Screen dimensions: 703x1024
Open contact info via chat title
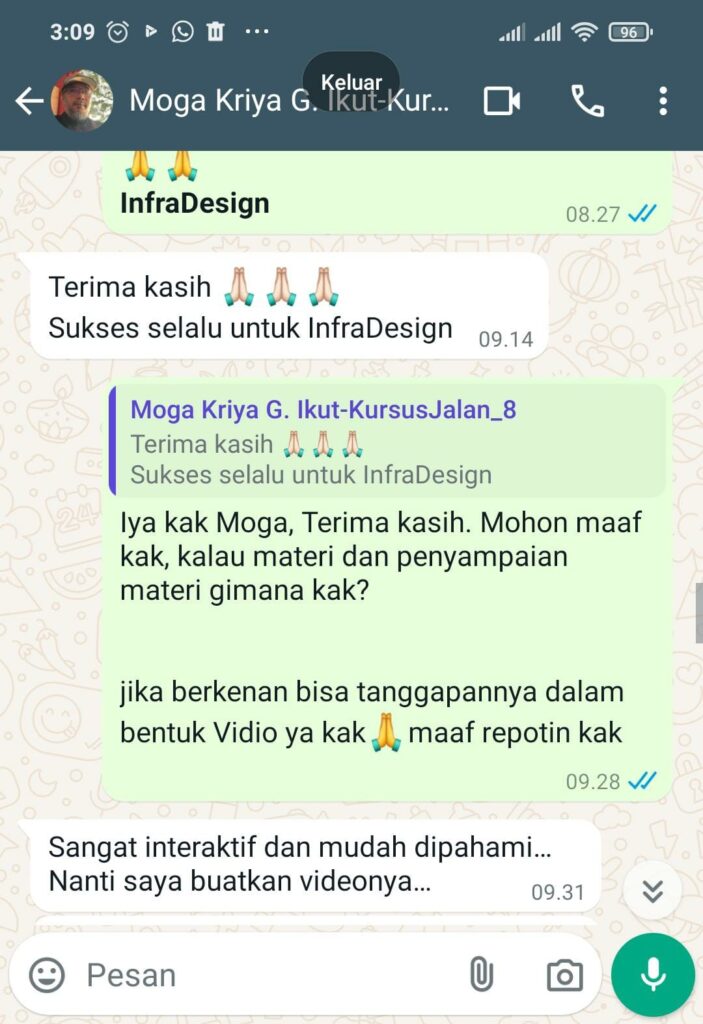[x=289, y=101]
